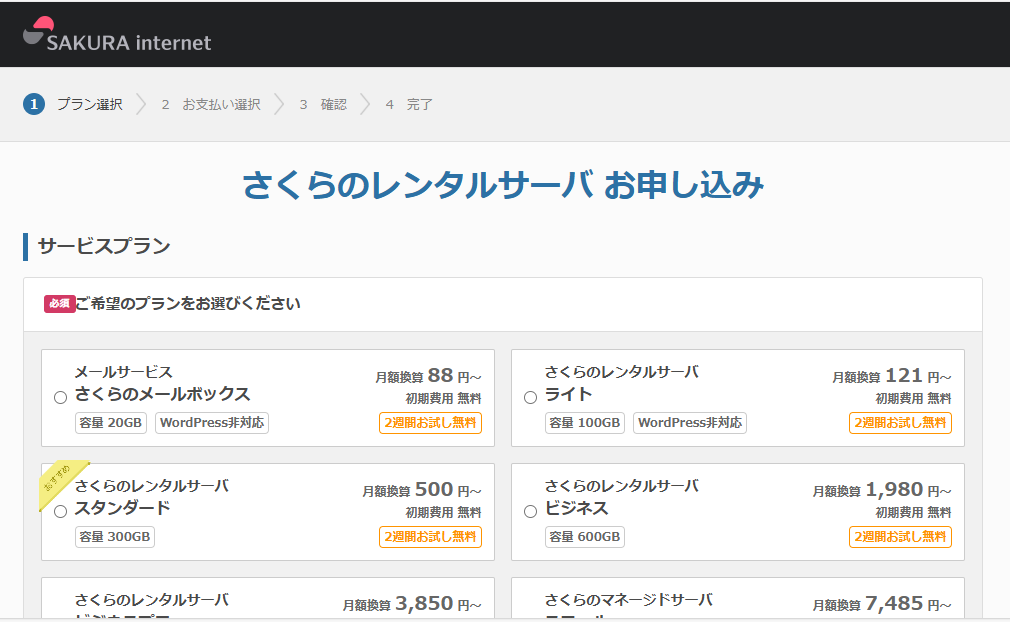Viewport: 1010px width, 622px height.
Task: Click the さくらのマネージドサーバ plan label
Action: [629, 600]
